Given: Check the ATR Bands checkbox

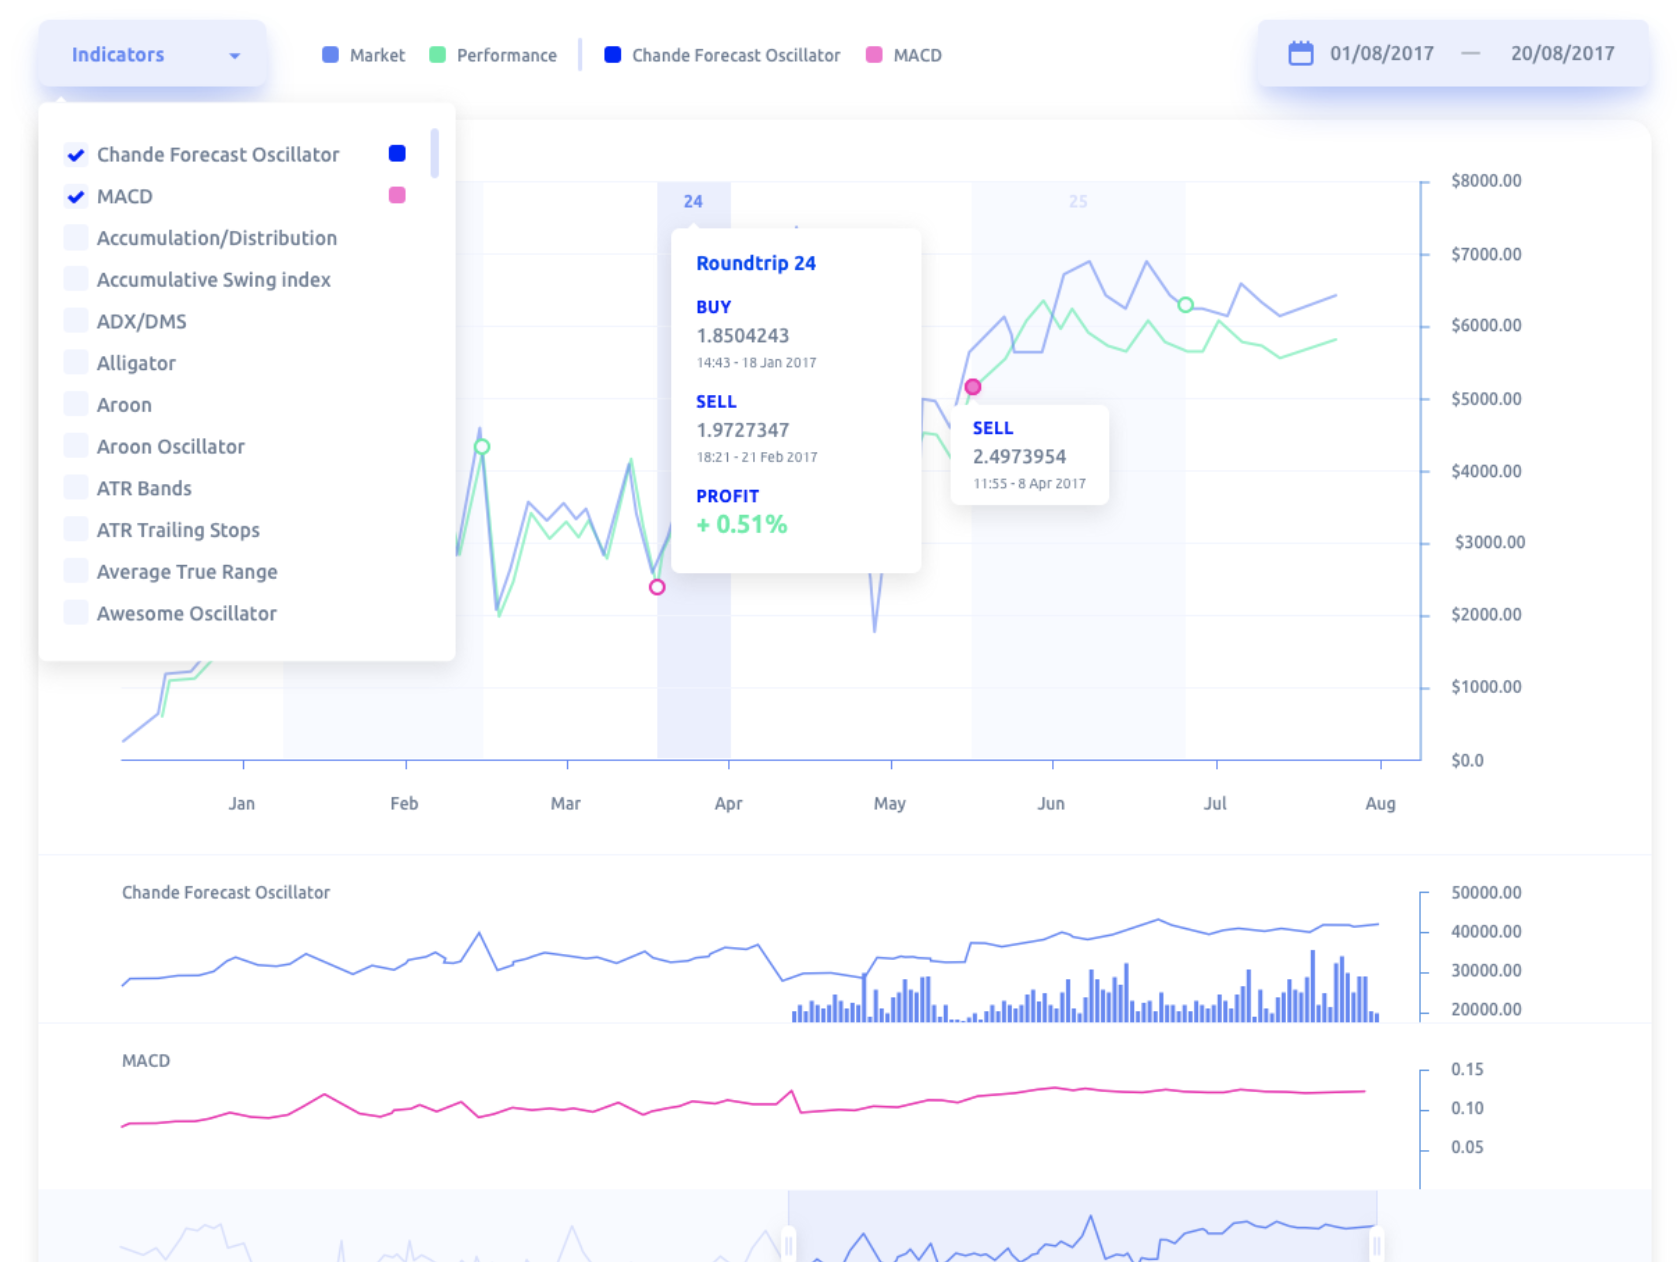Looking at the screenshot, I should pyautogui.click(x=75, y=488).
